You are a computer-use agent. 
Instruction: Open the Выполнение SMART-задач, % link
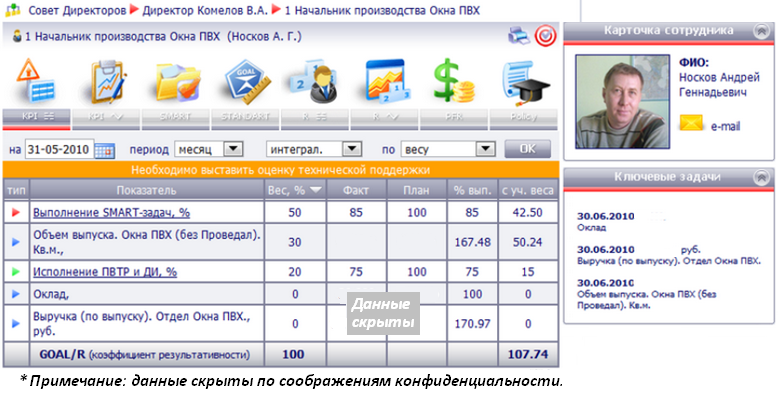point(112,213)
